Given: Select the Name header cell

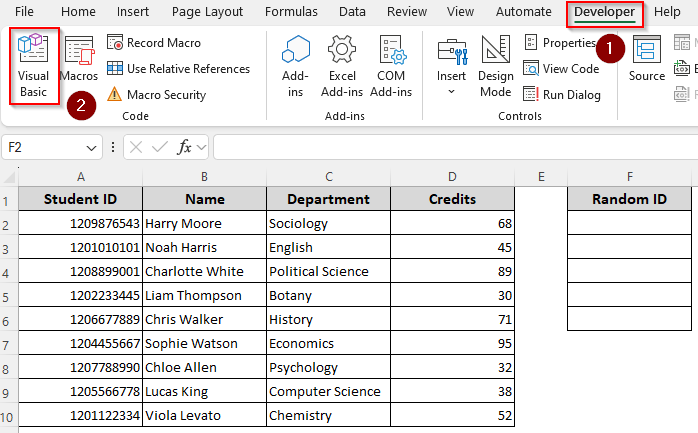Looking at the screenshot, I should pyautogui.click(x=204, y=199).
